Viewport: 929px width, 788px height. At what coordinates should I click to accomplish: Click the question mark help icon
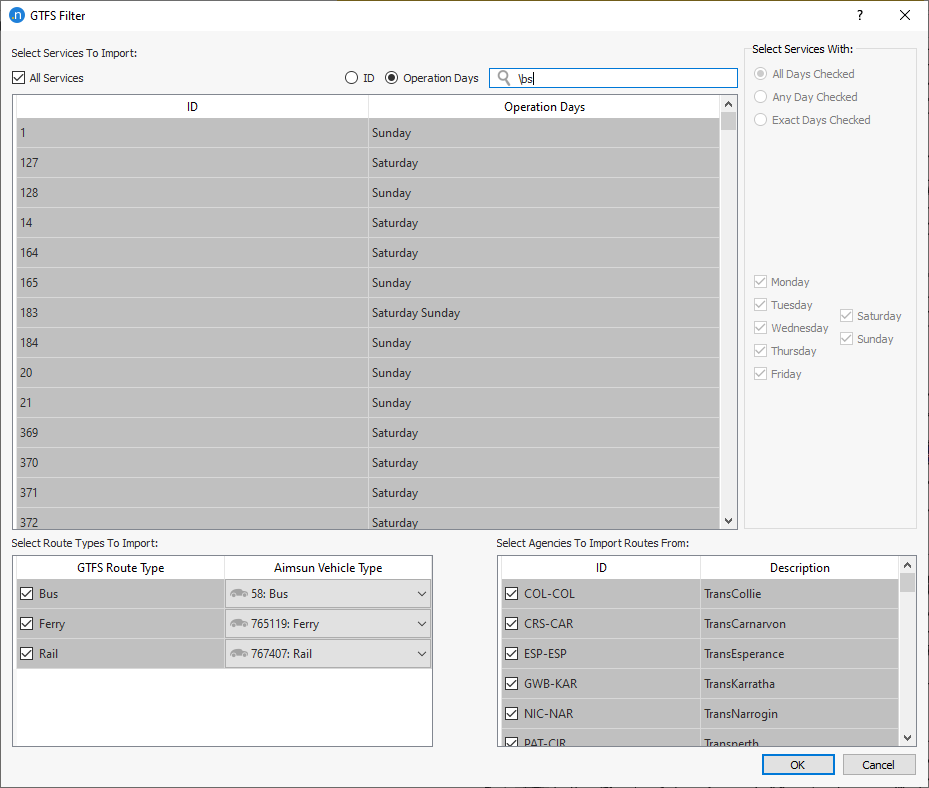[x=859, y=15]
